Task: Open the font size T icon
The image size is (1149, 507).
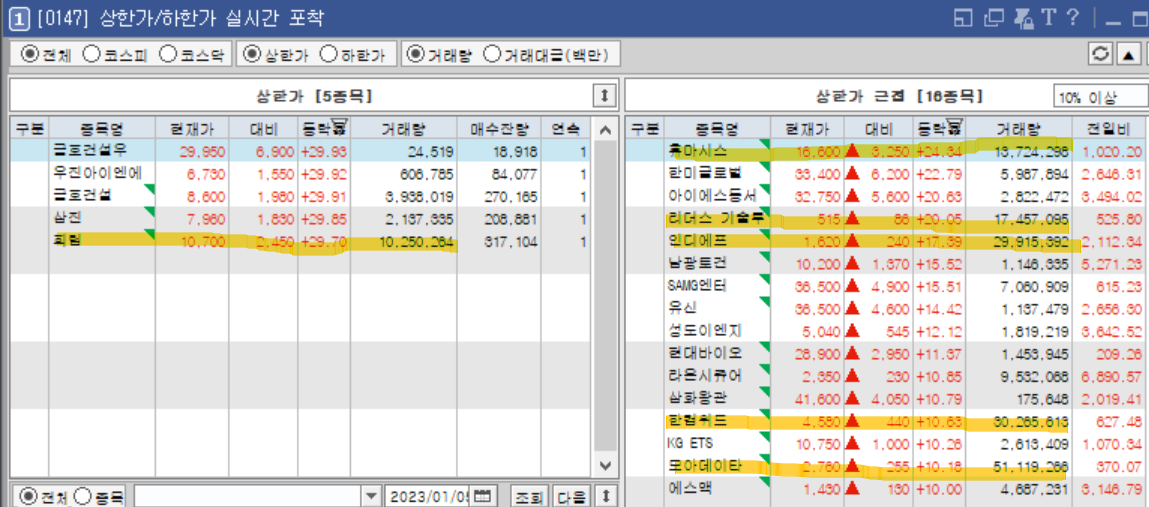Action: [1049, 18]
